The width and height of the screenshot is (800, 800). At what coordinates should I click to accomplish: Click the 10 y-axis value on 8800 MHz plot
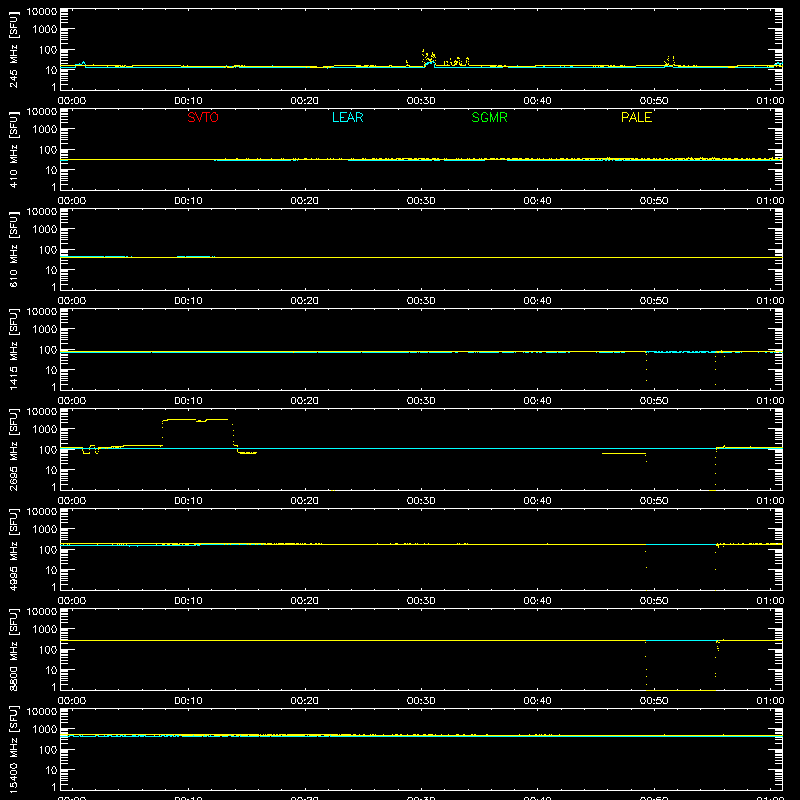[x=51, y=670]
